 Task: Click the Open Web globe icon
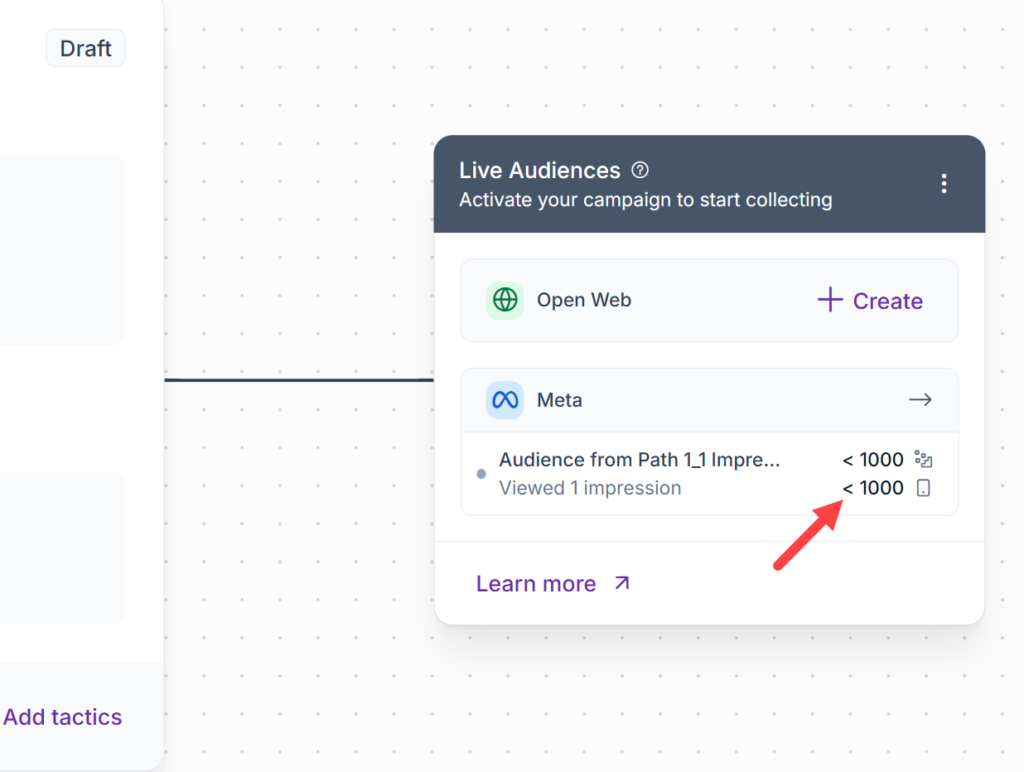click(x=505, y=300)
